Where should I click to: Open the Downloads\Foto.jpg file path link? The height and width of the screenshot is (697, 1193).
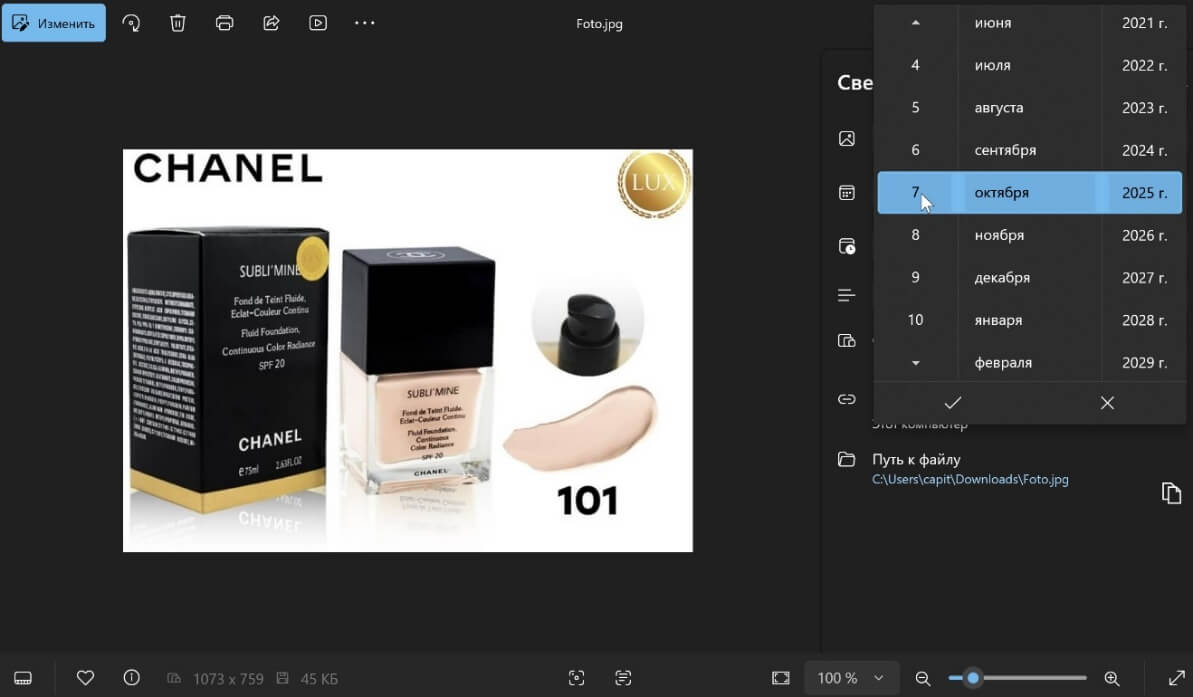point(970,480)
